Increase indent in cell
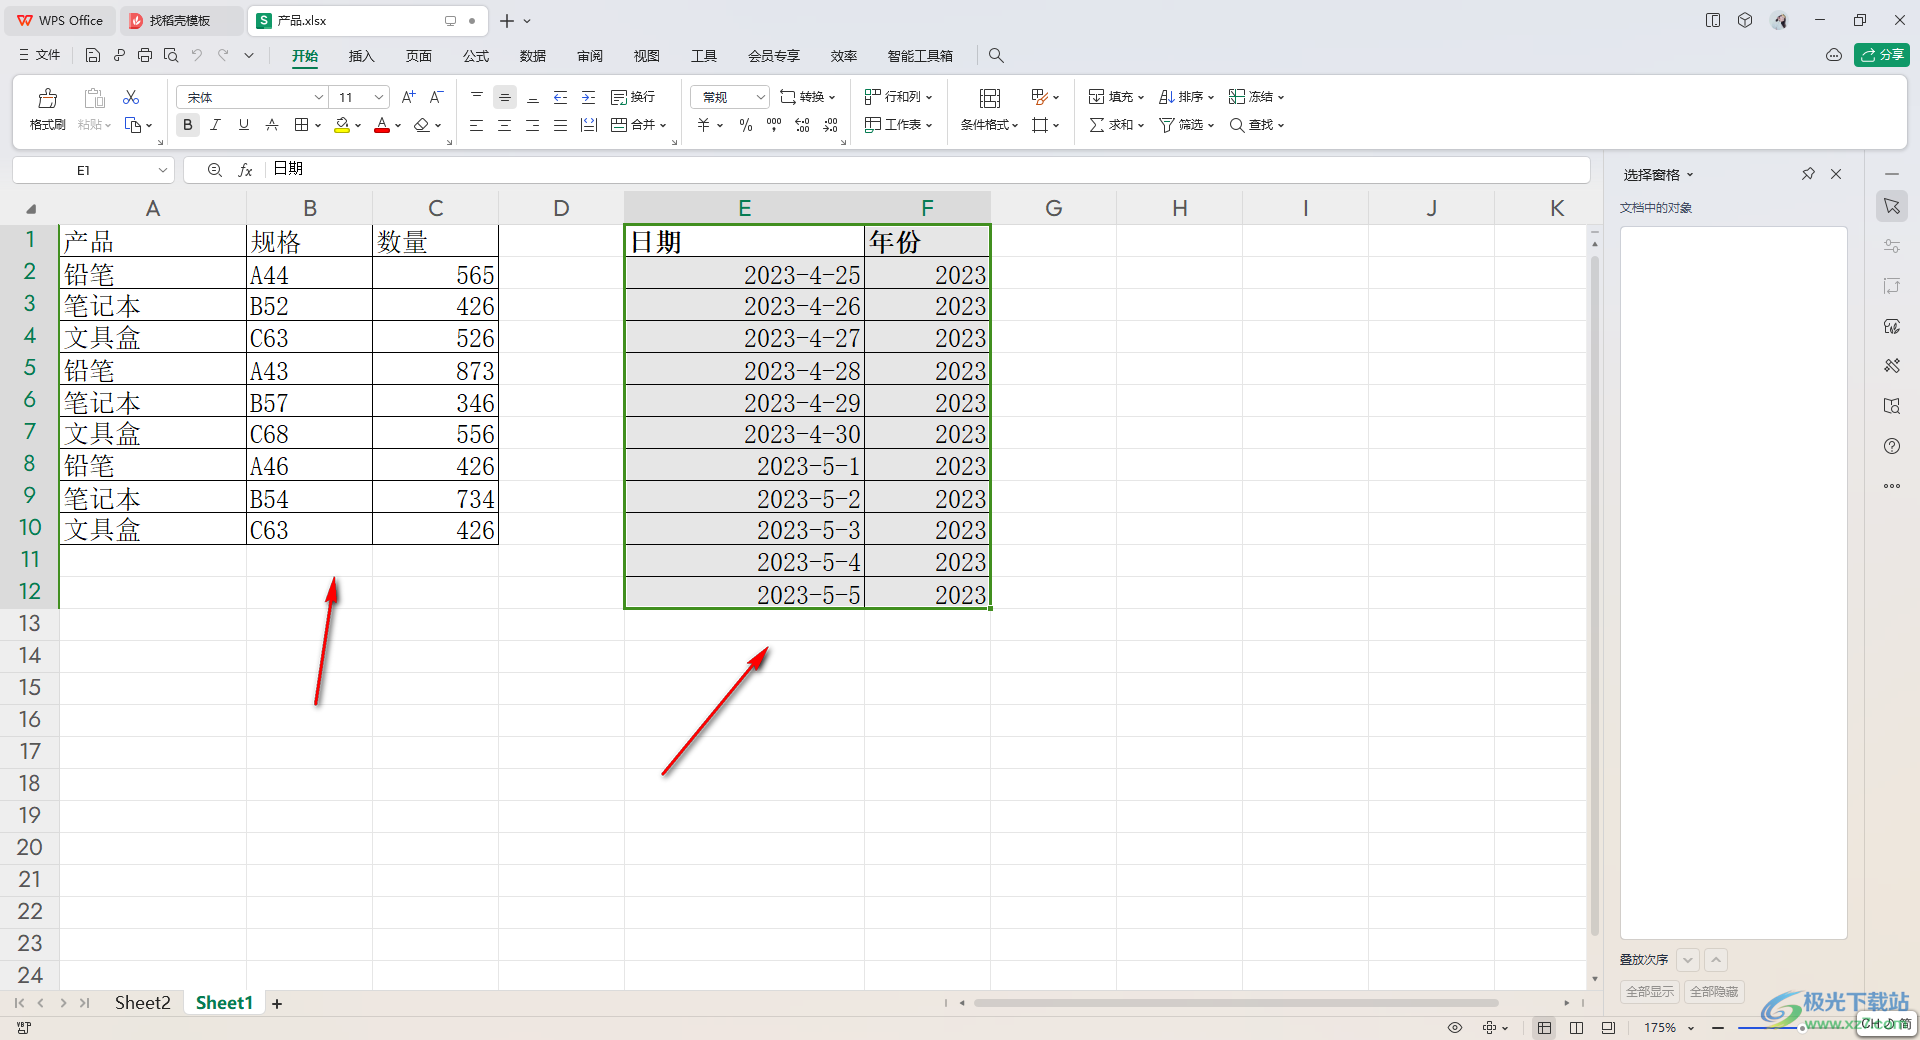This screenshot has width=1920, height=1040. pos(589,97)
